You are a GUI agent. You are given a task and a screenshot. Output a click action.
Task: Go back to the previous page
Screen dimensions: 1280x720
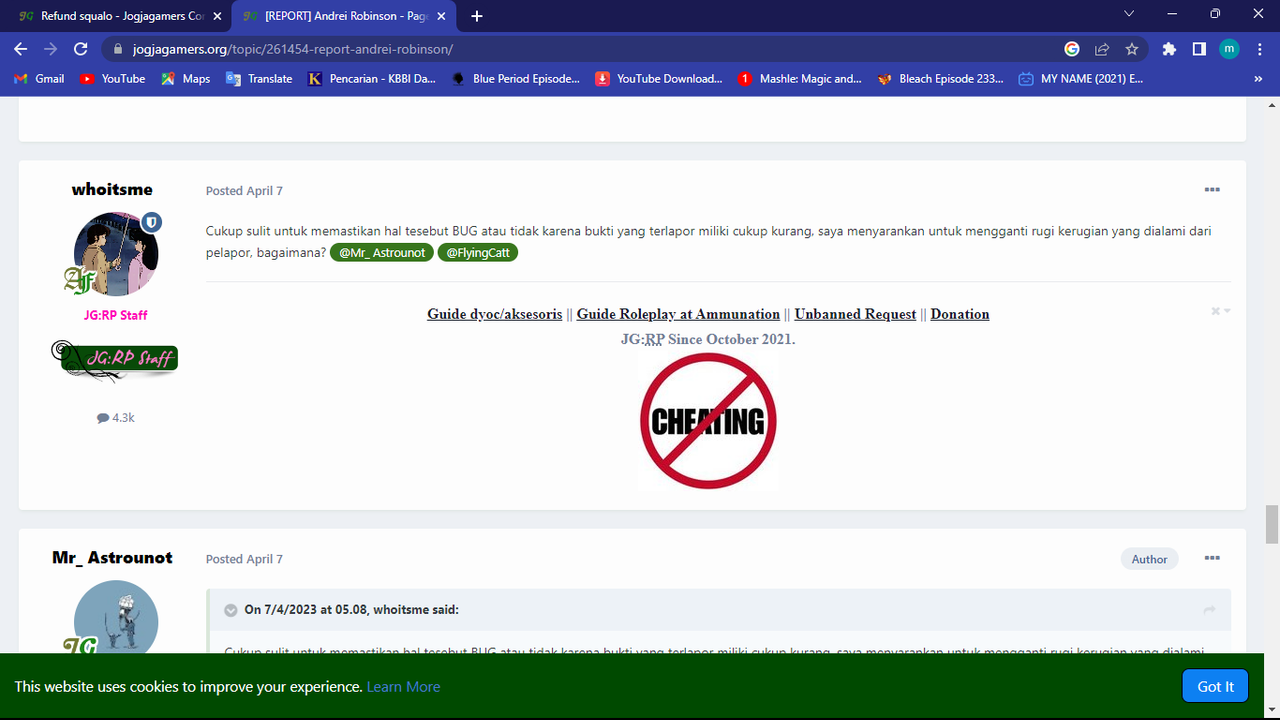21,49
